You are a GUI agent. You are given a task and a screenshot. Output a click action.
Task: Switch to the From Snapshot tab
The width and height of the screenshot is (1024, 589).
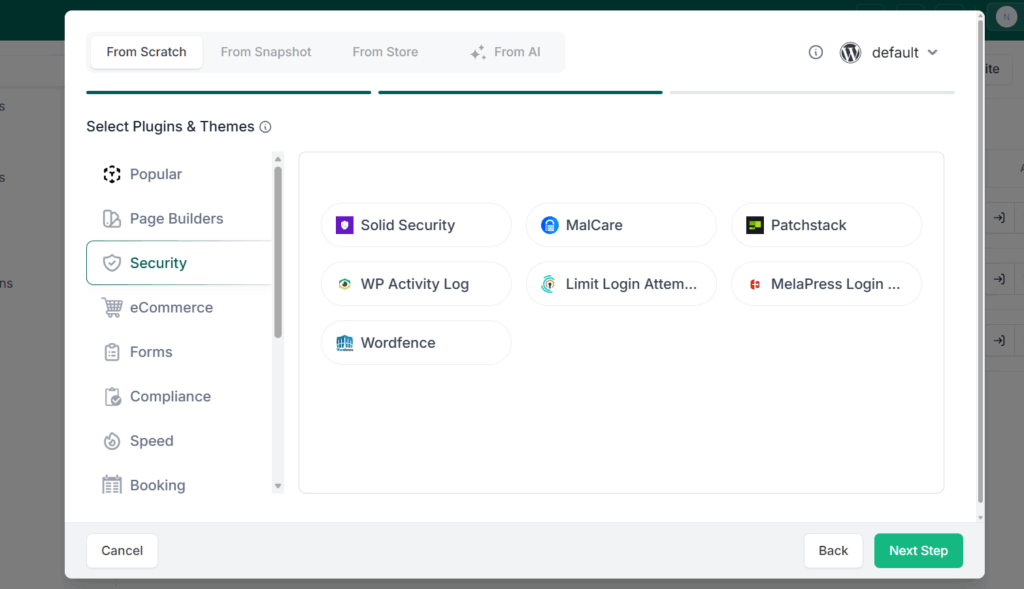[266, 52]
